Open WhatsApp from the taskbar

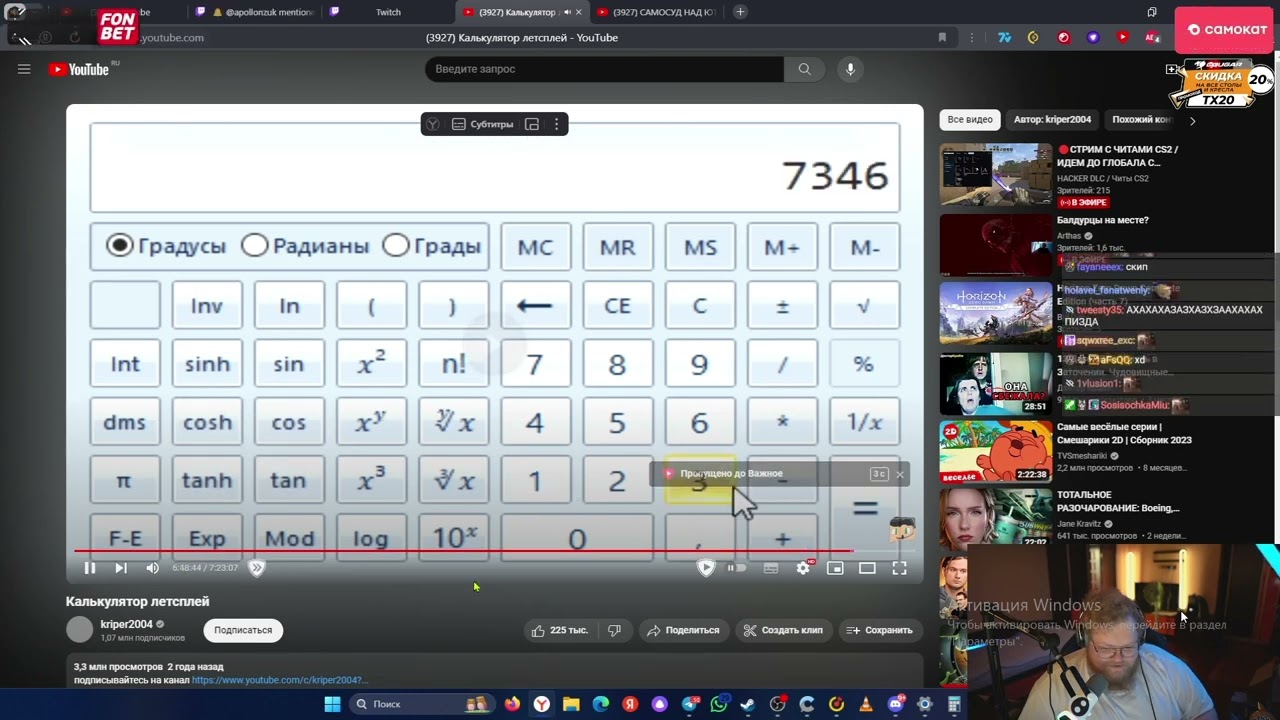pos(718,704)
